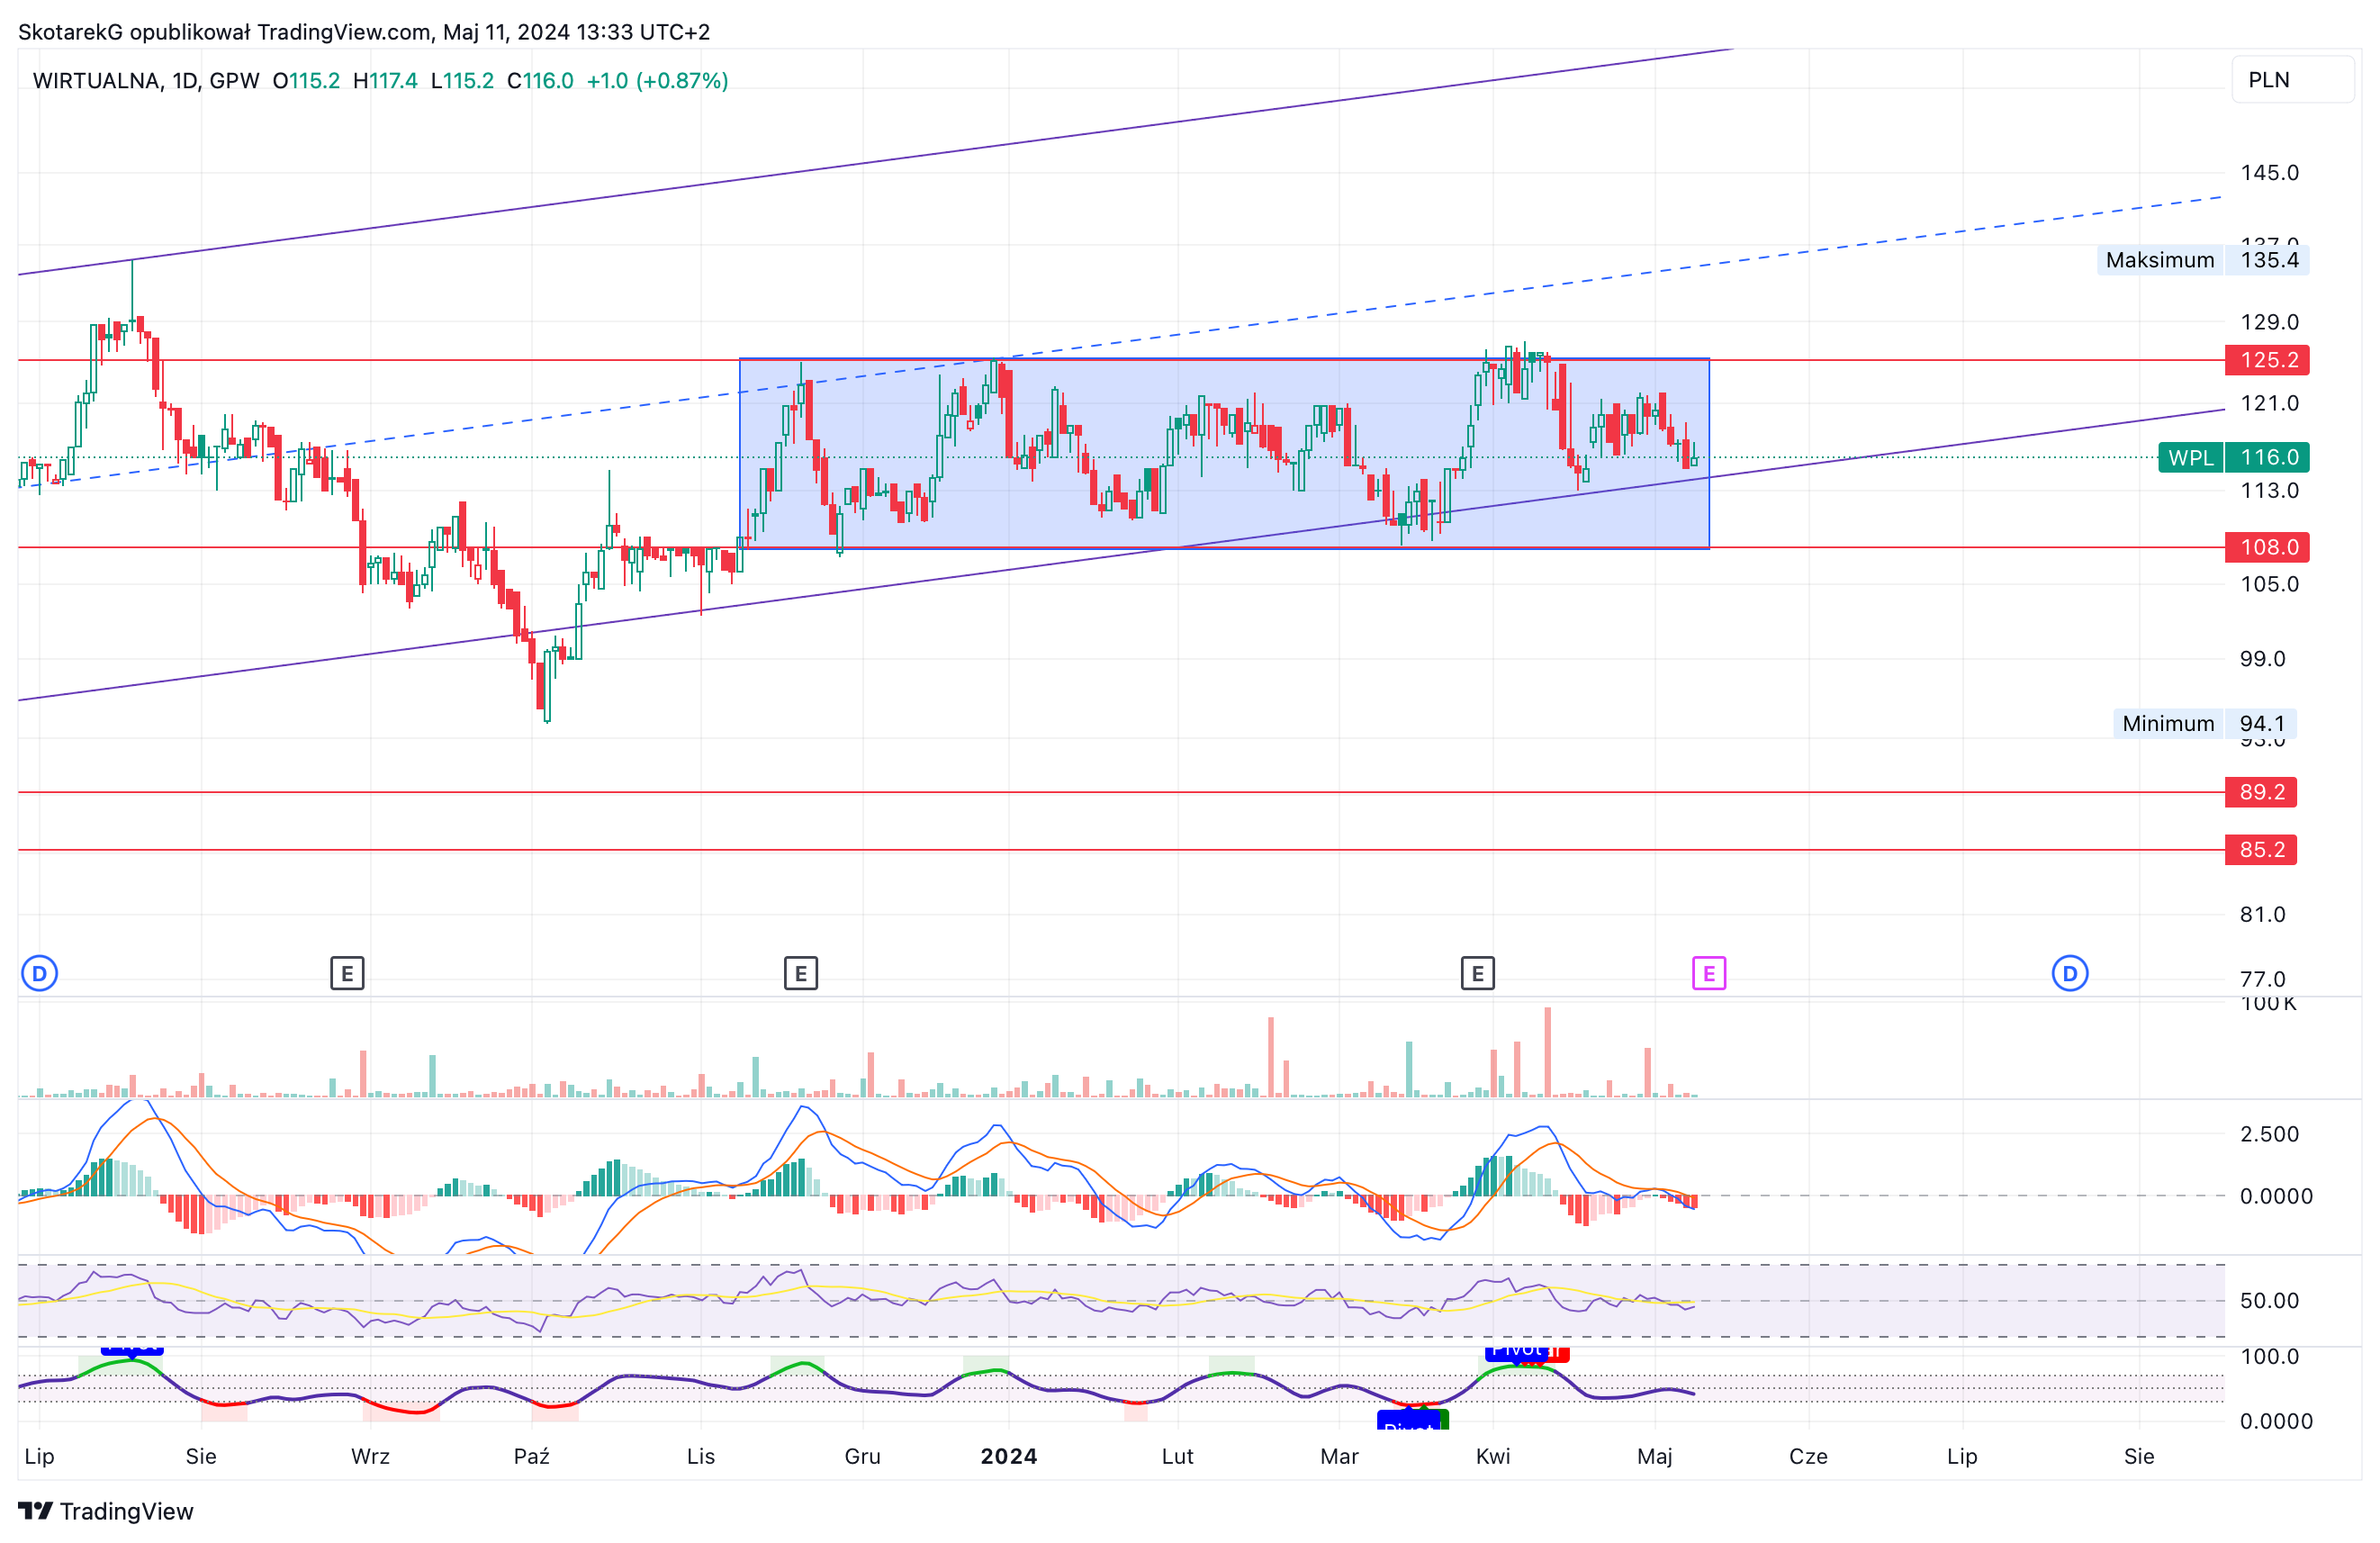The width and height of the screenshot is (2380, 1543).
Task: Click the WIRTUALNA, 1D, GPW symbol title
Action: [x=146, y=80]
